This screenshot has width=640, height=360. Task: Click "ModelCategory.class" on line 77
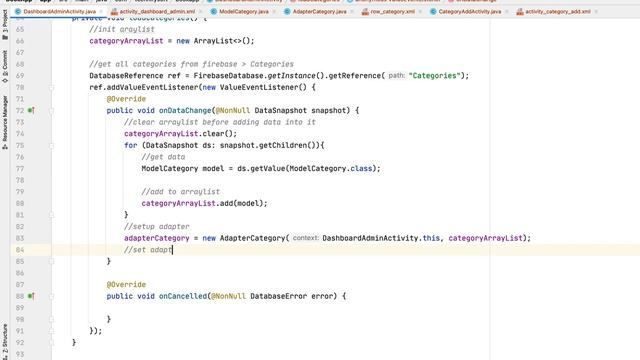(x=331, y=169)
